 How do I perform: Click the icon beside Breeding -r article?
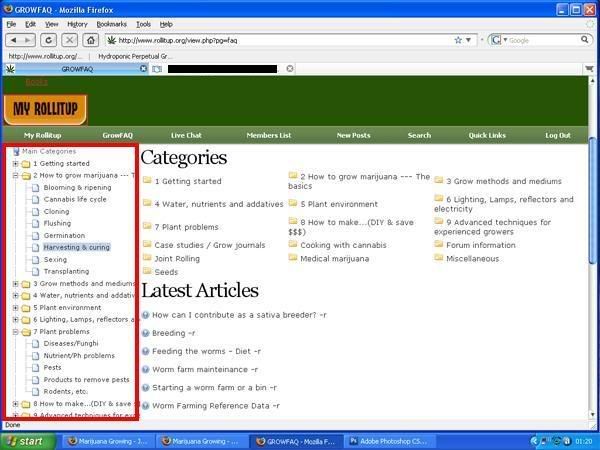point(145,333)
